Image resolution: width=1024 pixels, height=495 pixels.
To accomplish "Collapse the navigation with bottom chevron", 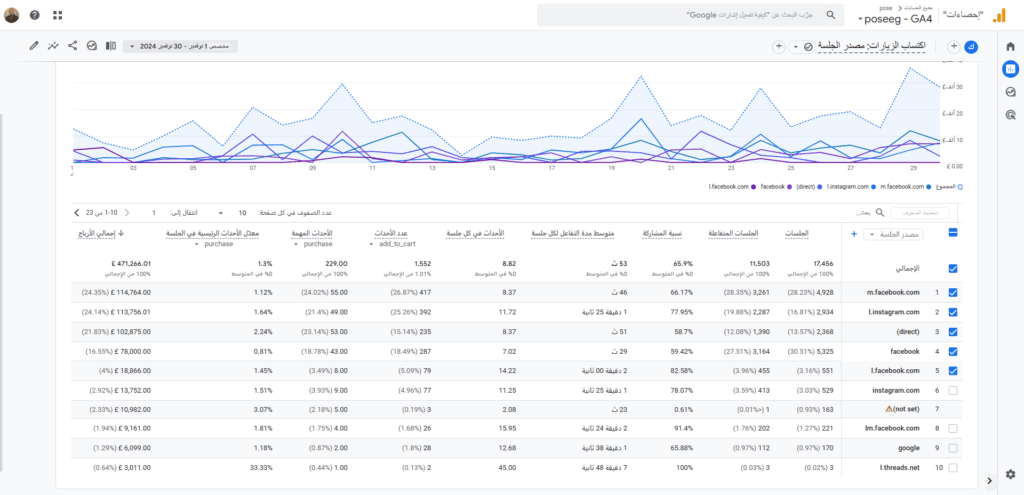I will click(x=989, y=481).
